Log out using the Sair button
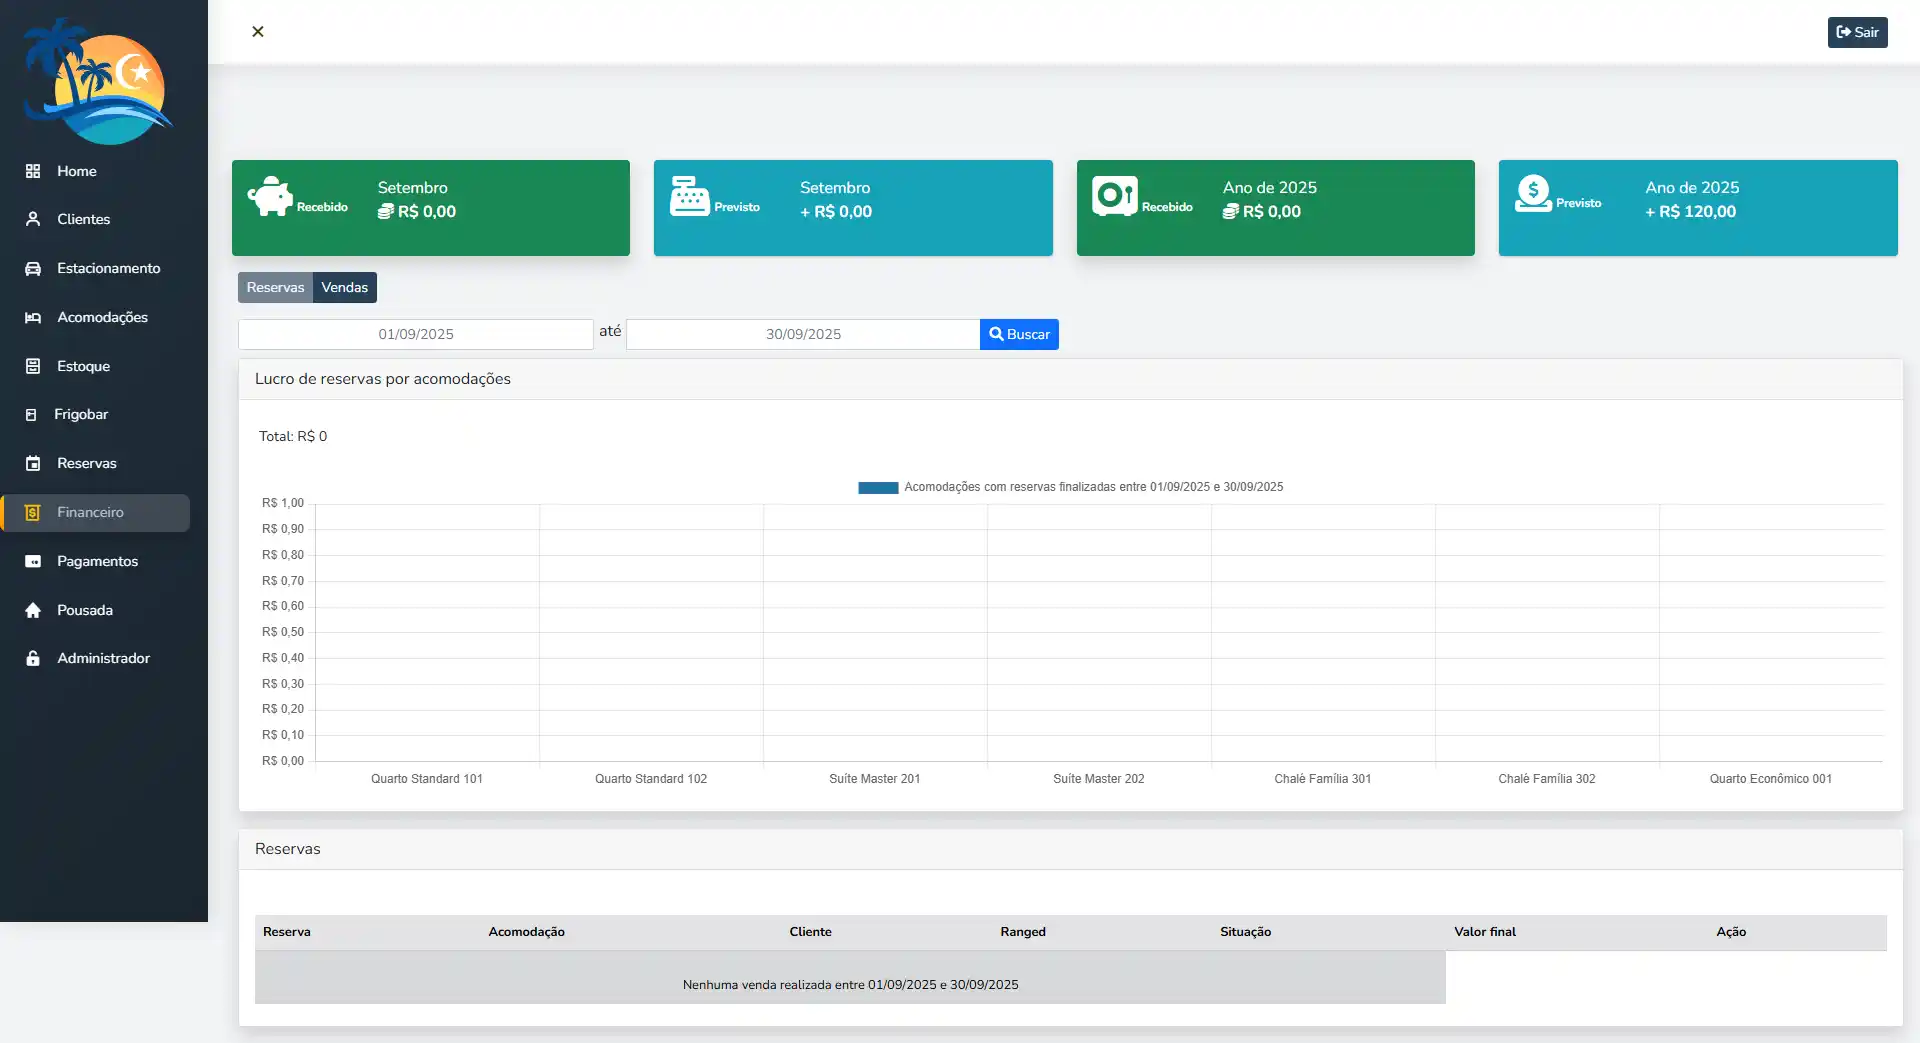The height and width of the screenshot is (1044, 1920). [1857, 32]
